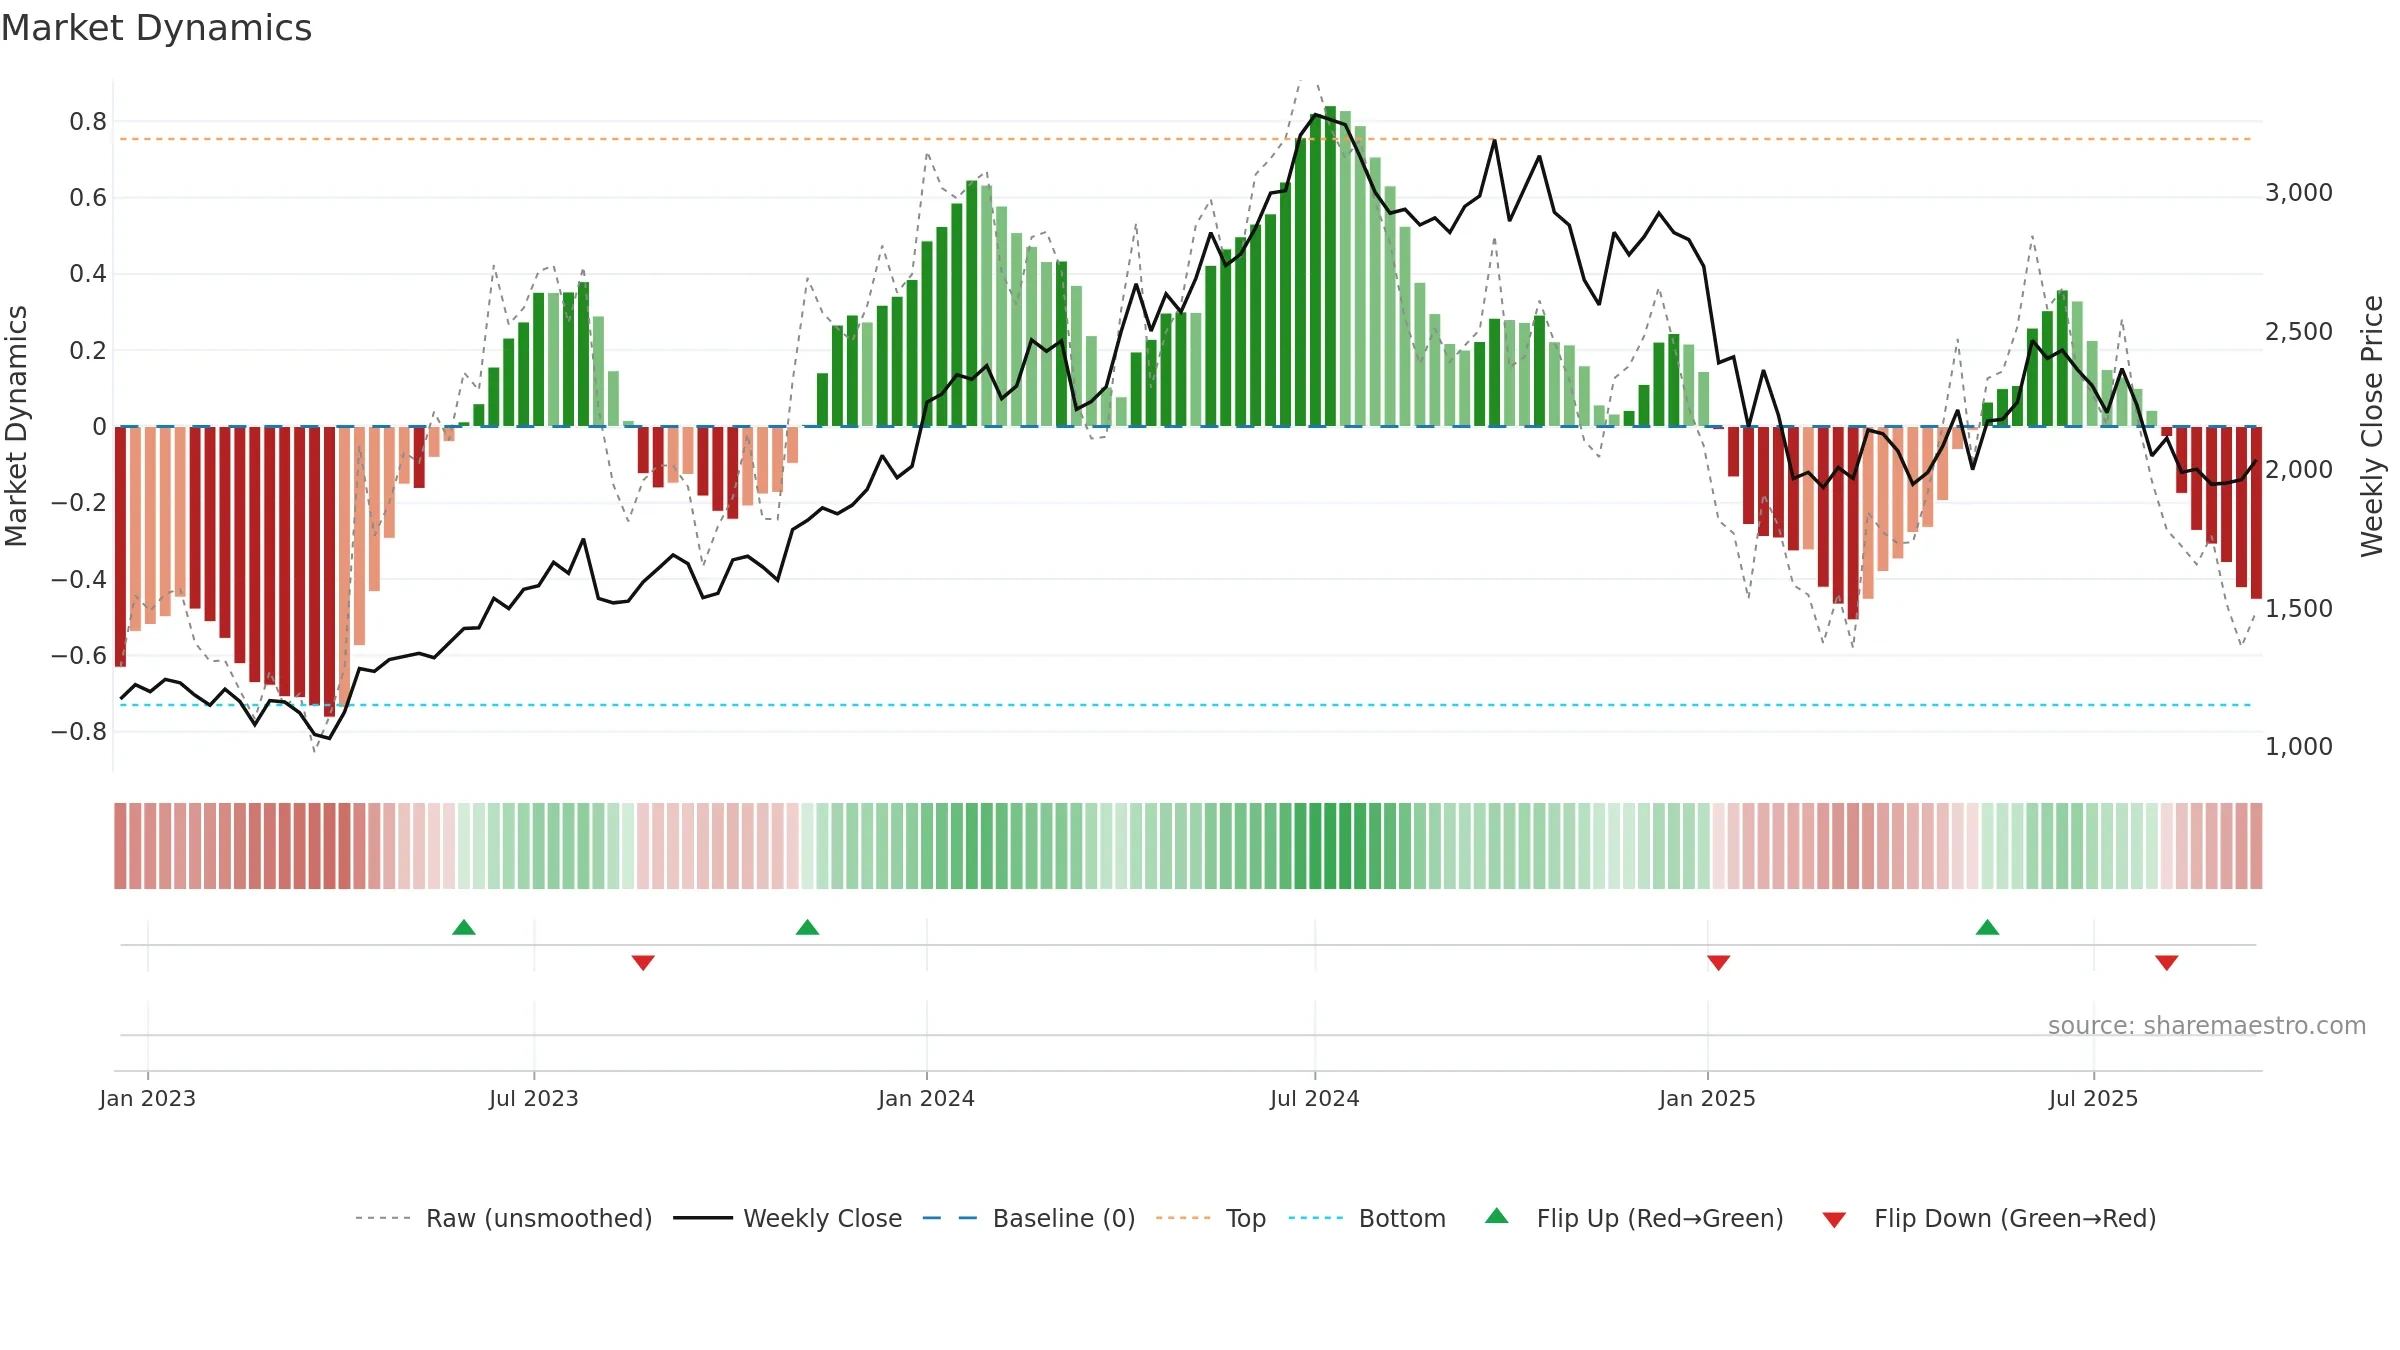Click the 2,500 price tick on right axis
Image resolution: width=2400 pixels, height=1350 pixels.
(2299, 331)
